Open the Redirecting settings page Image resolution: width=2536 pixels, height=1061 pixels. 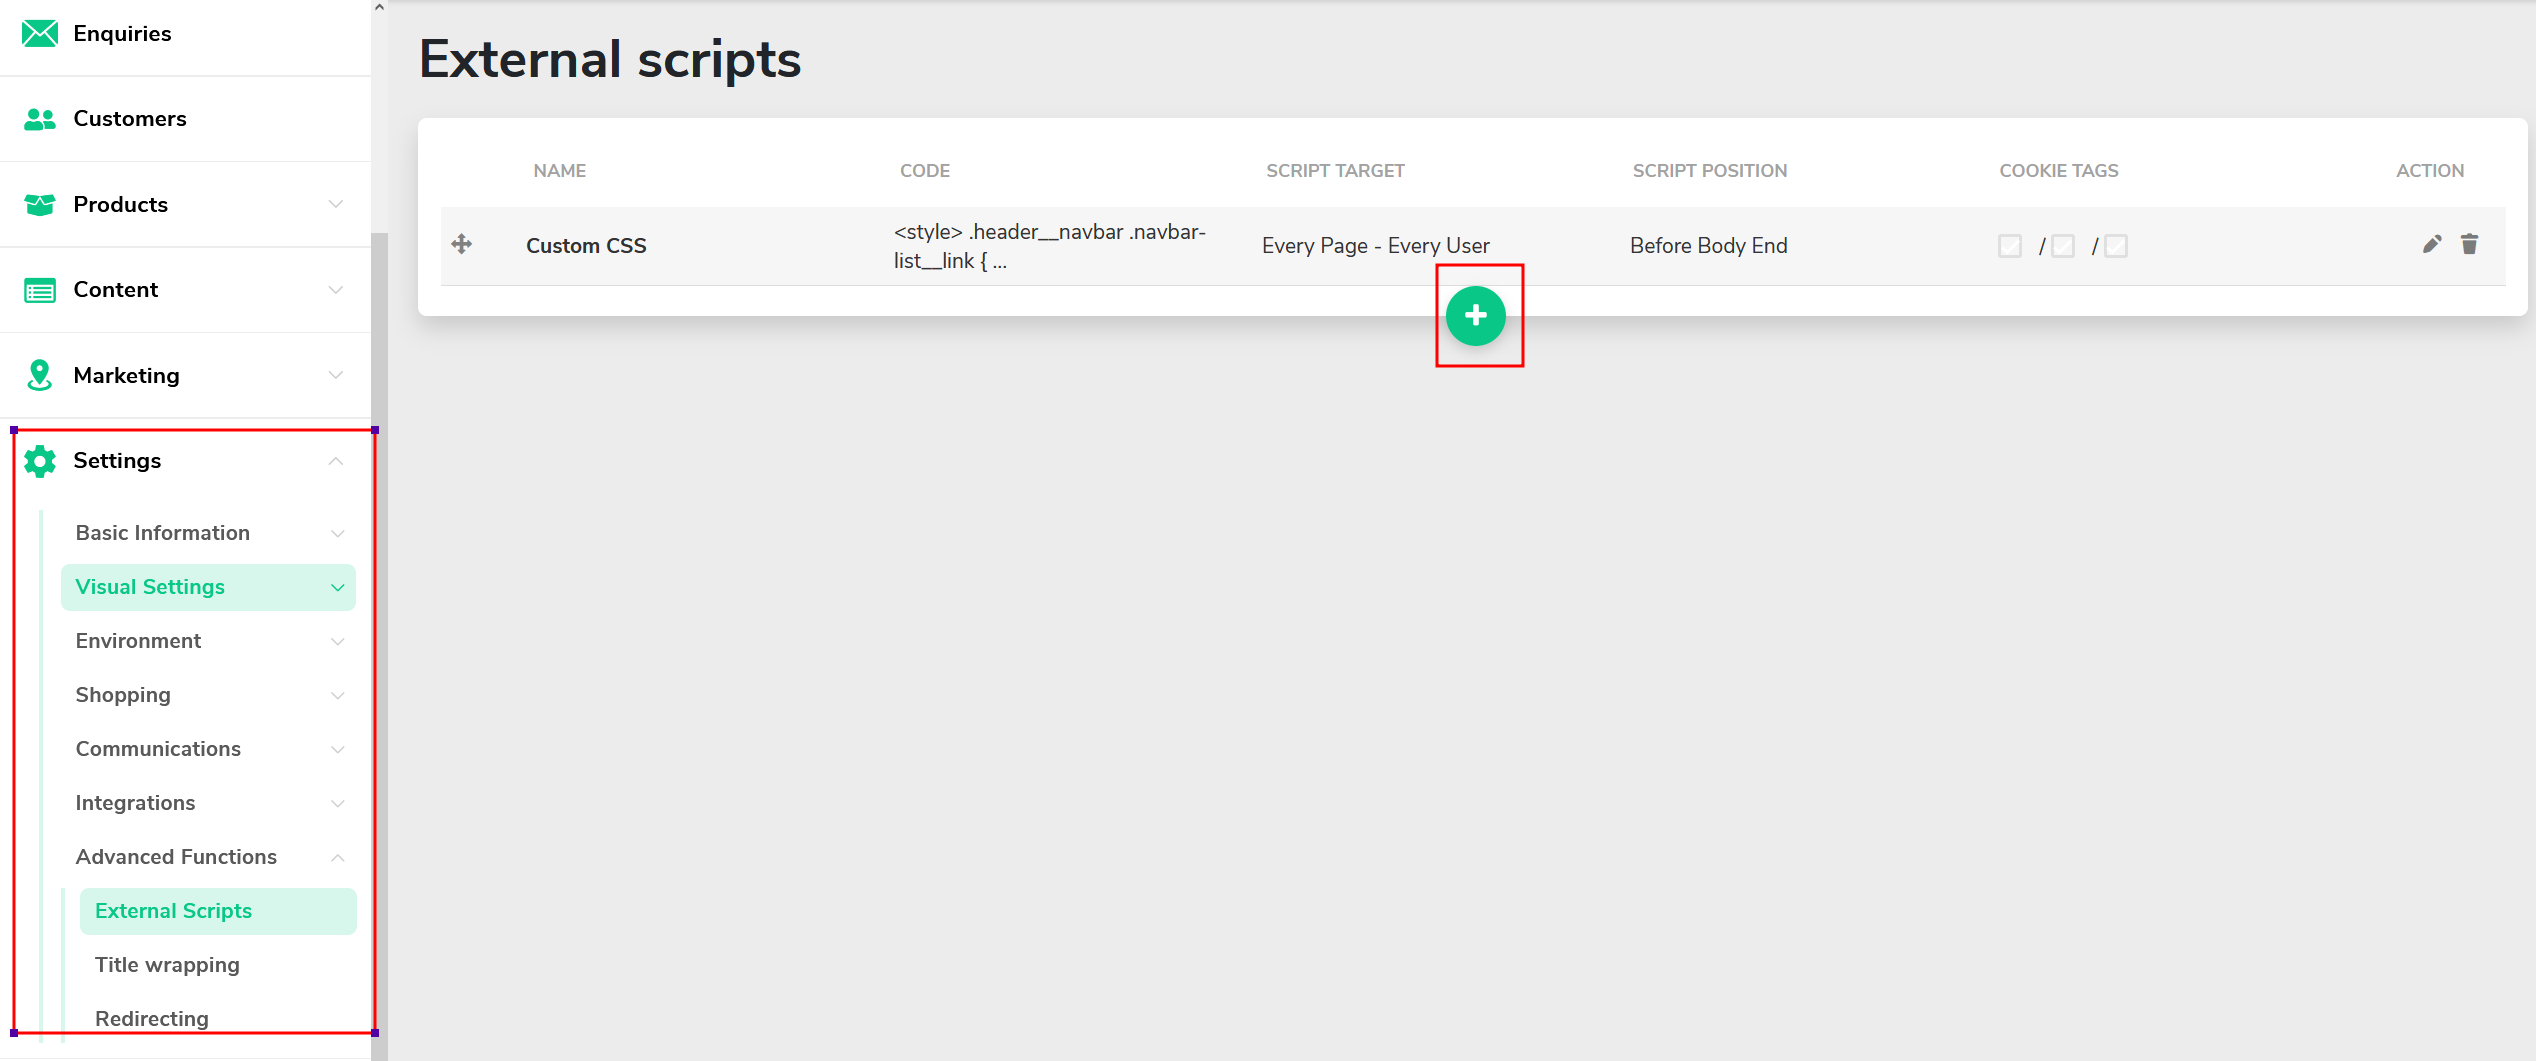[151, 1018]
